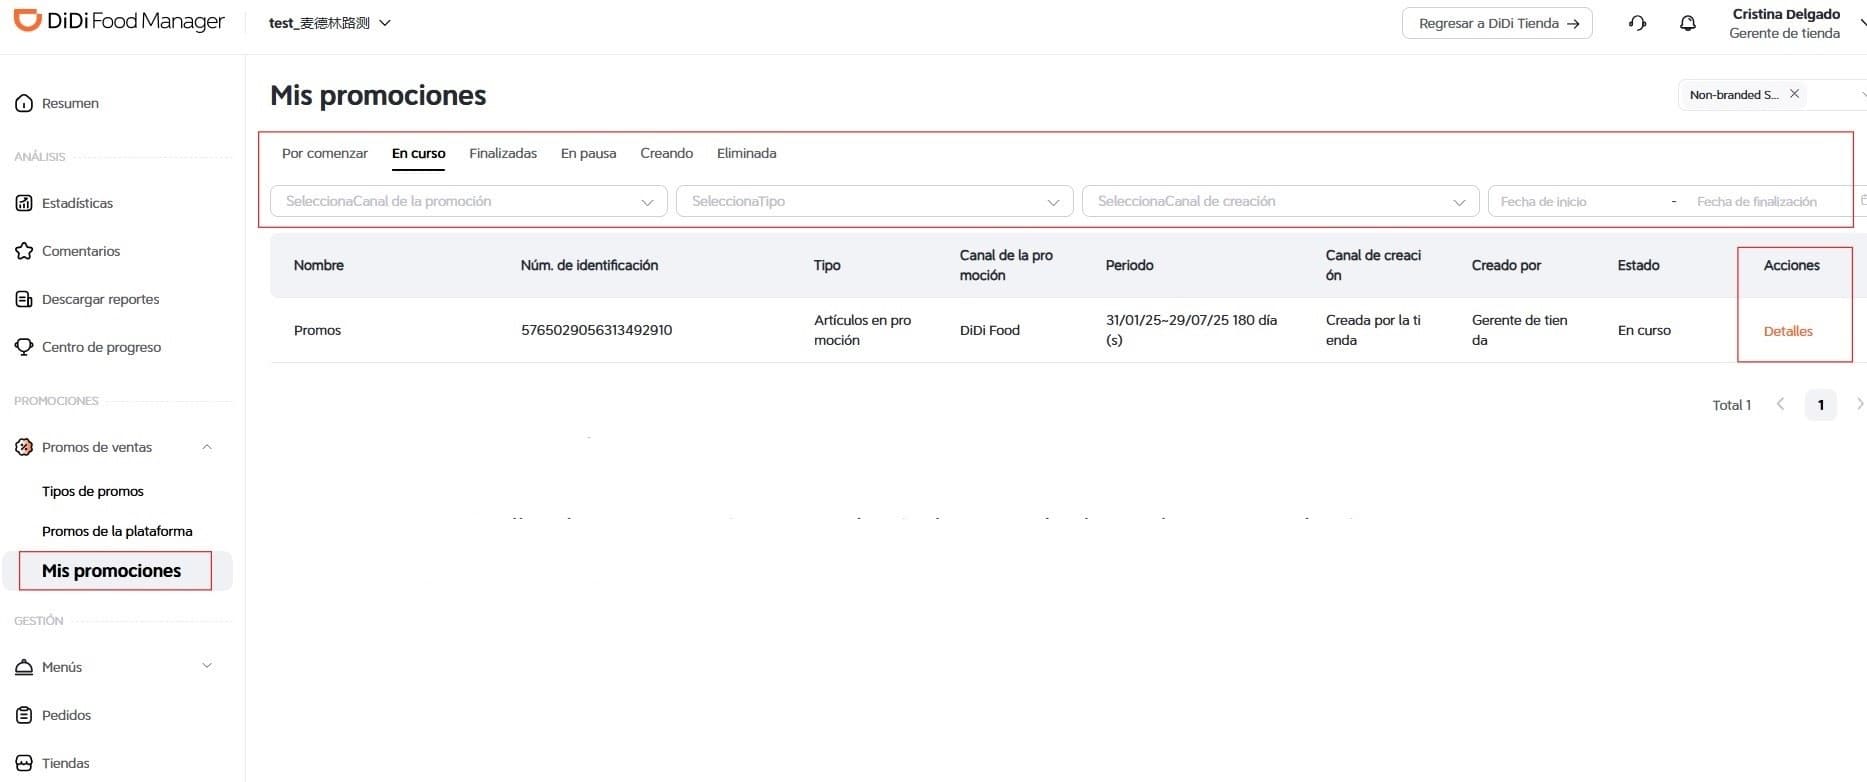This screenshot has width=1867, height=782.
Task: Open the SeleccionaTipo dropdown
Action: [874, 201]
